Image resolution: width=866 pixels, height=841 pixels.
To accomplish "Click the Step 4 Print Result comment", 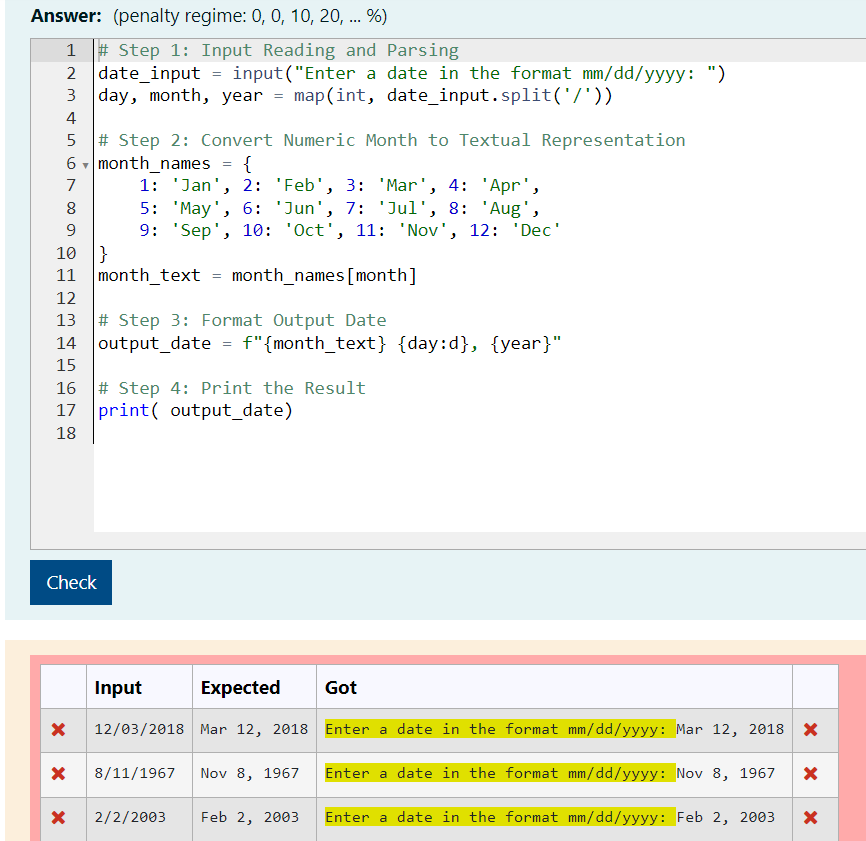I will coord(232,388).
